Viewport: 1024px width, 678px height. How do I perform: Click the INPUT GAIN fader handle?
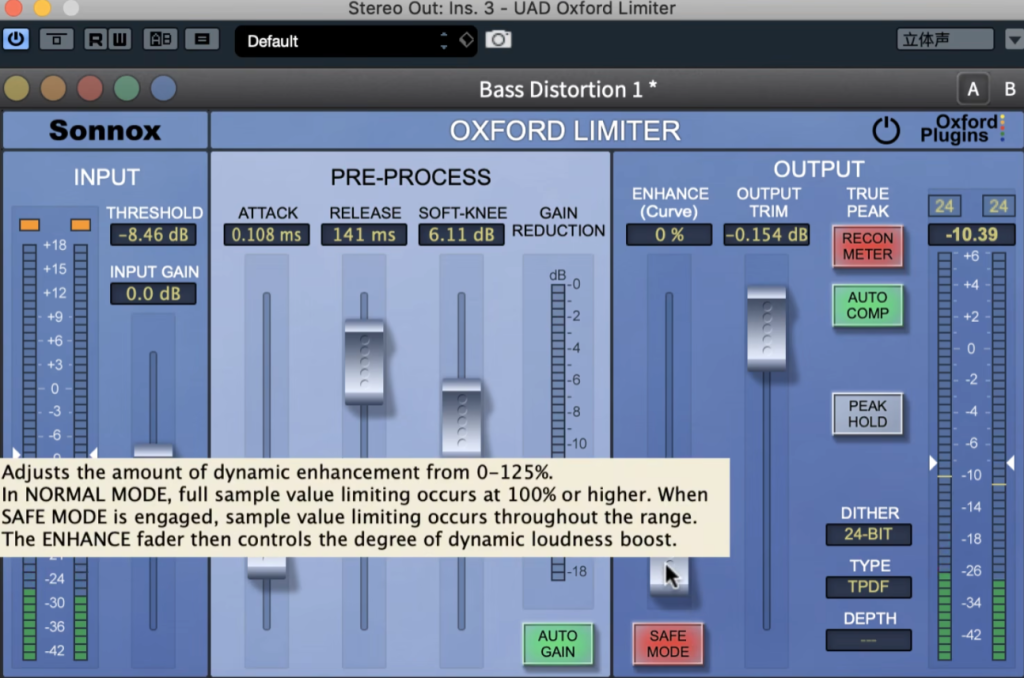(153, 451)
